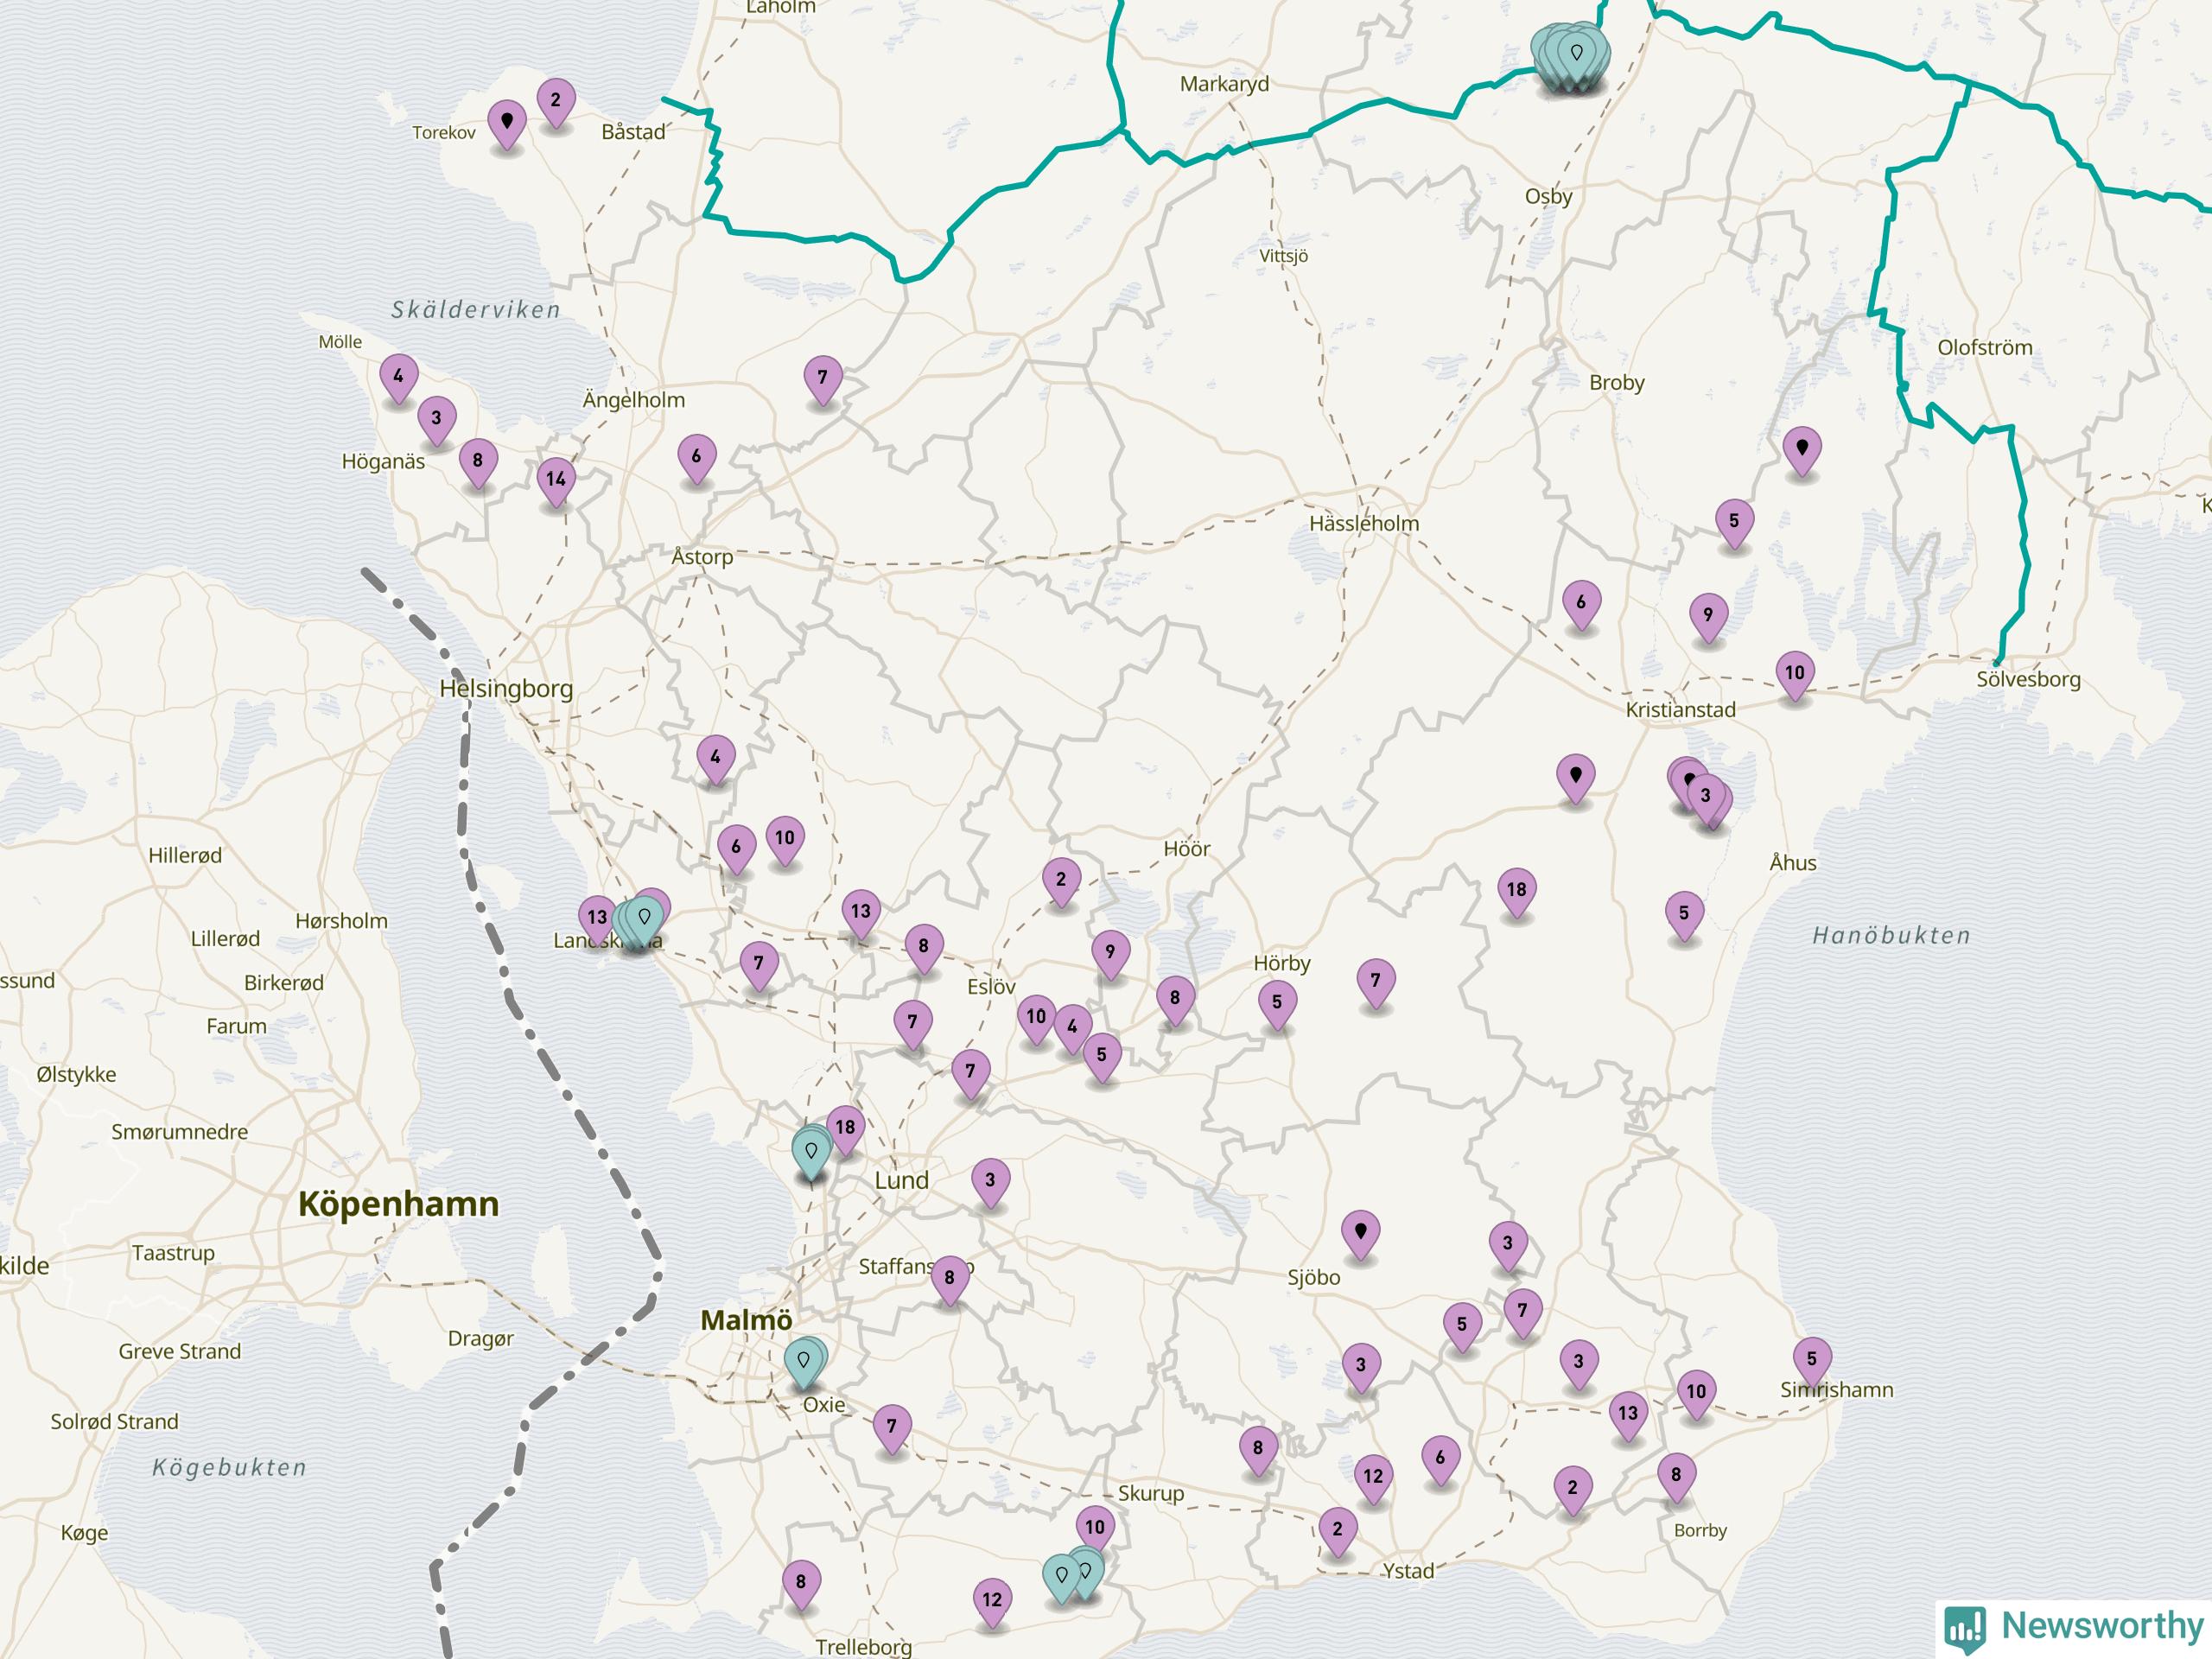Click the Åstorp label

coord(702,557)
